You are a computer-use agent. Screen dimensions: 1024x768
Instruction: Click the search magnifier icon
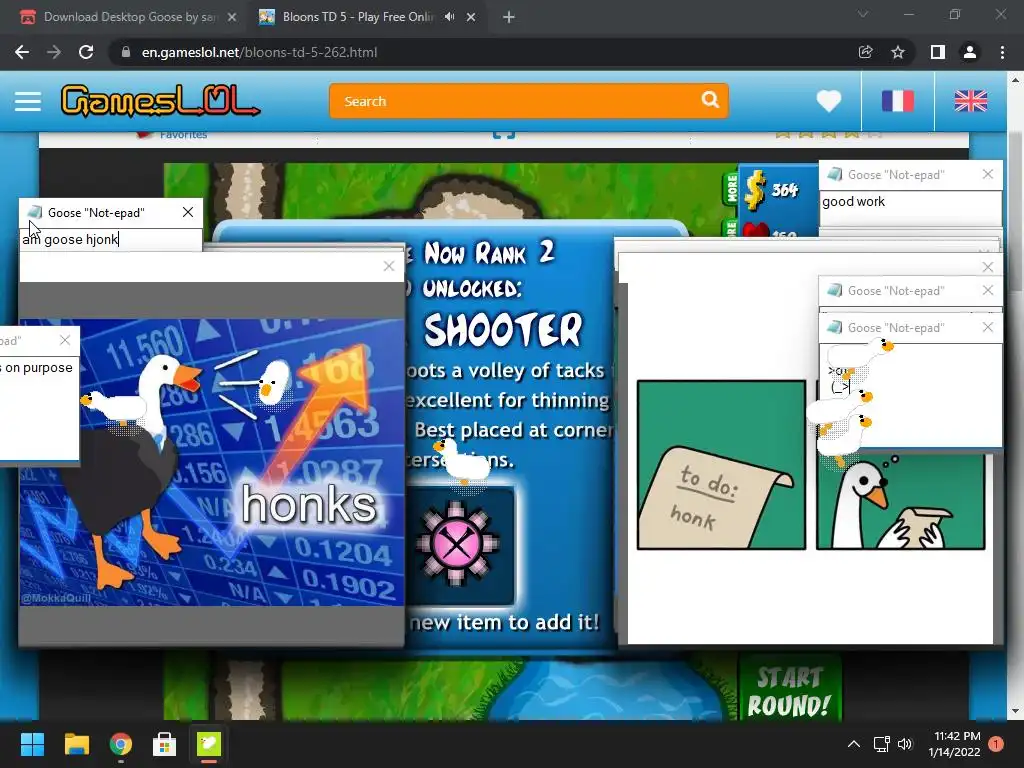click(710, 100)
